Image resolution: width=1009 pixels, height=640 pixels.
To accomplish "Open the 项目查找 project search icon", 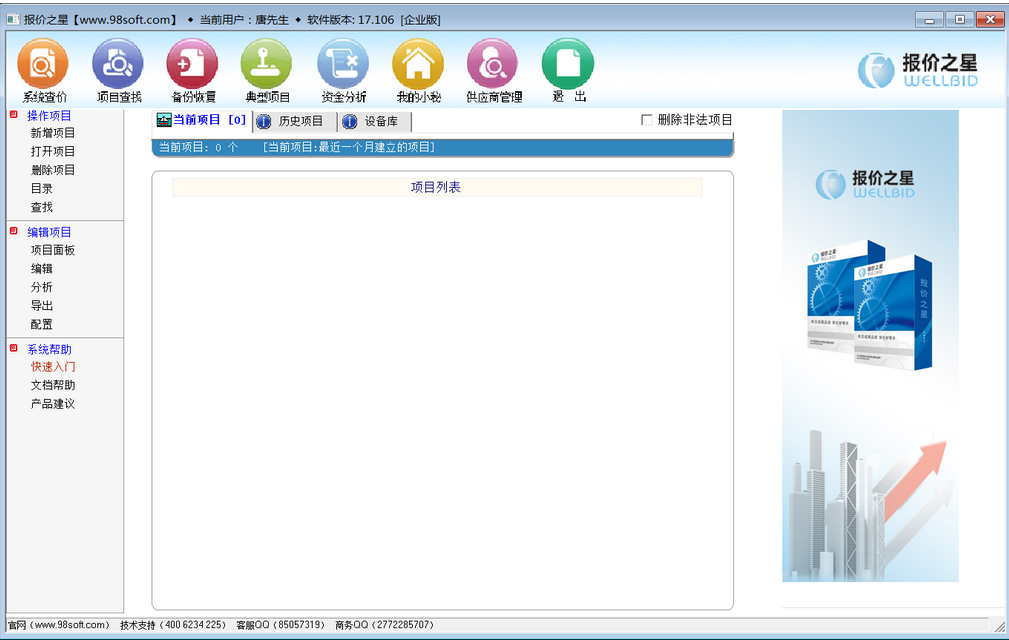I will pyautogui.click(x=118, y=64).
